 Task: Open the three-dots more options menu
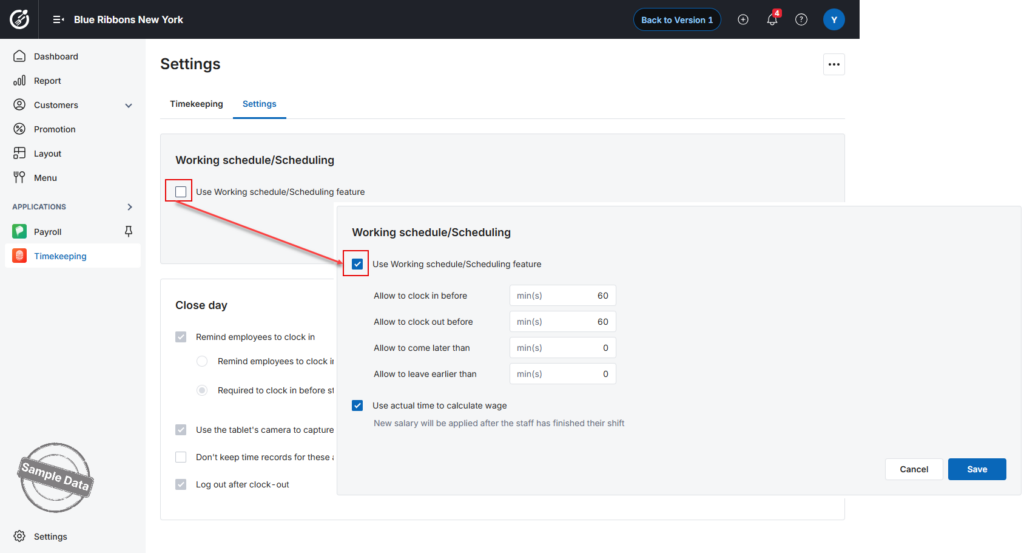coord(834,65)
